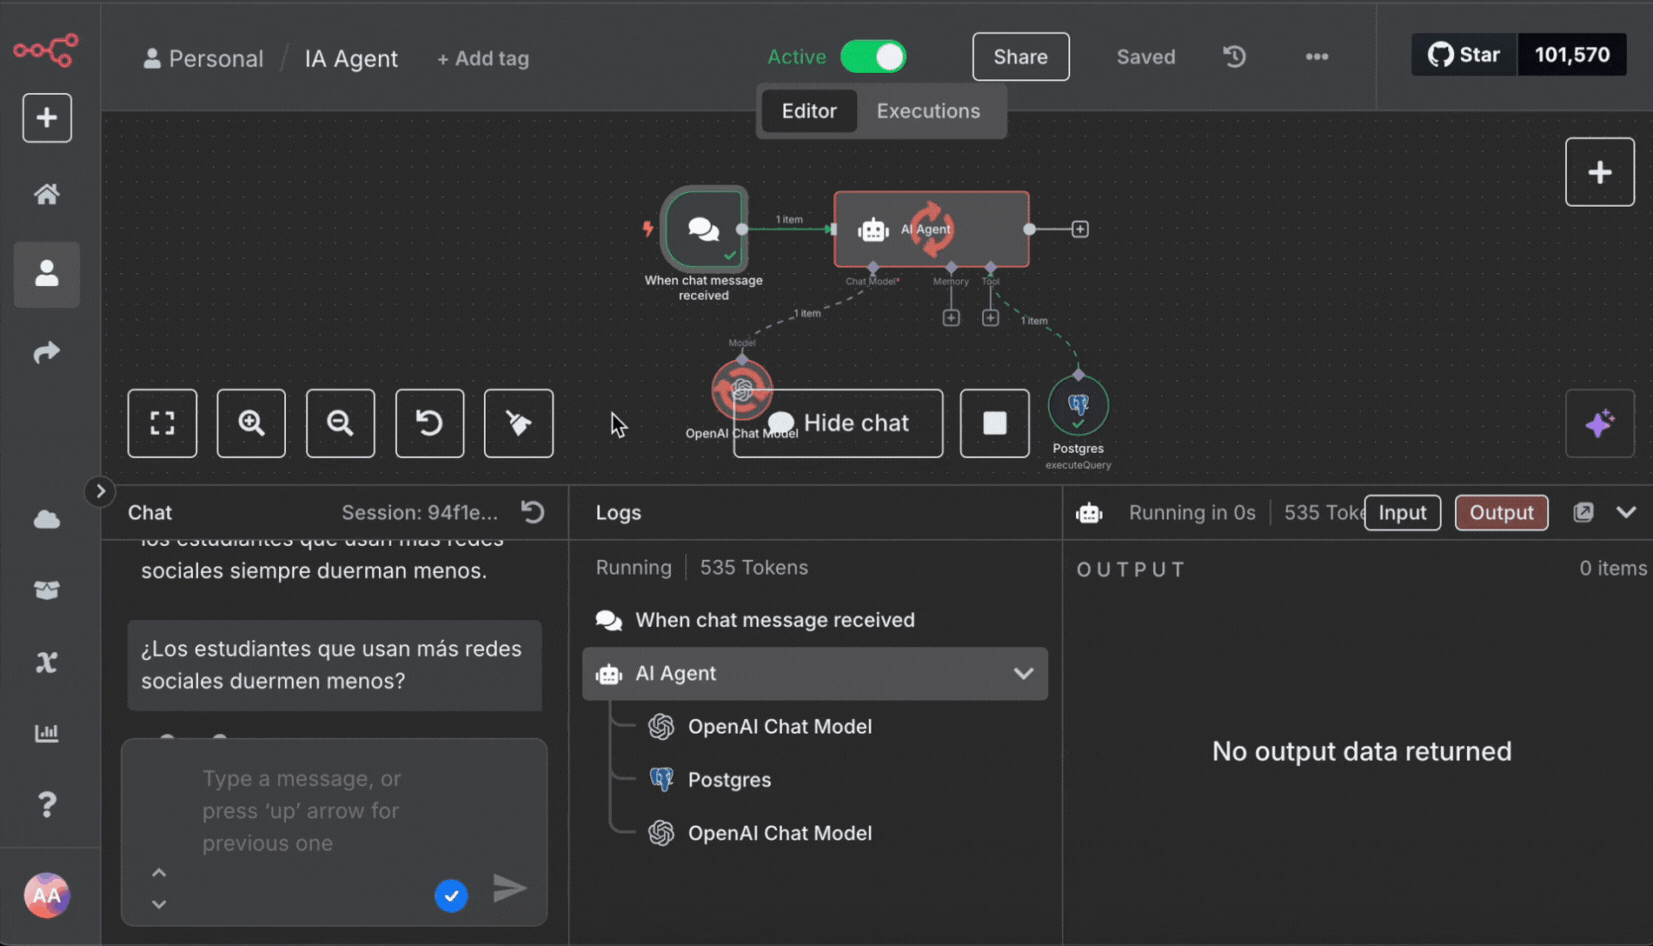Click the IA Agent workflow name
Image resolution: width=1653 pixels, height=946 pixels.
[351, 58]
